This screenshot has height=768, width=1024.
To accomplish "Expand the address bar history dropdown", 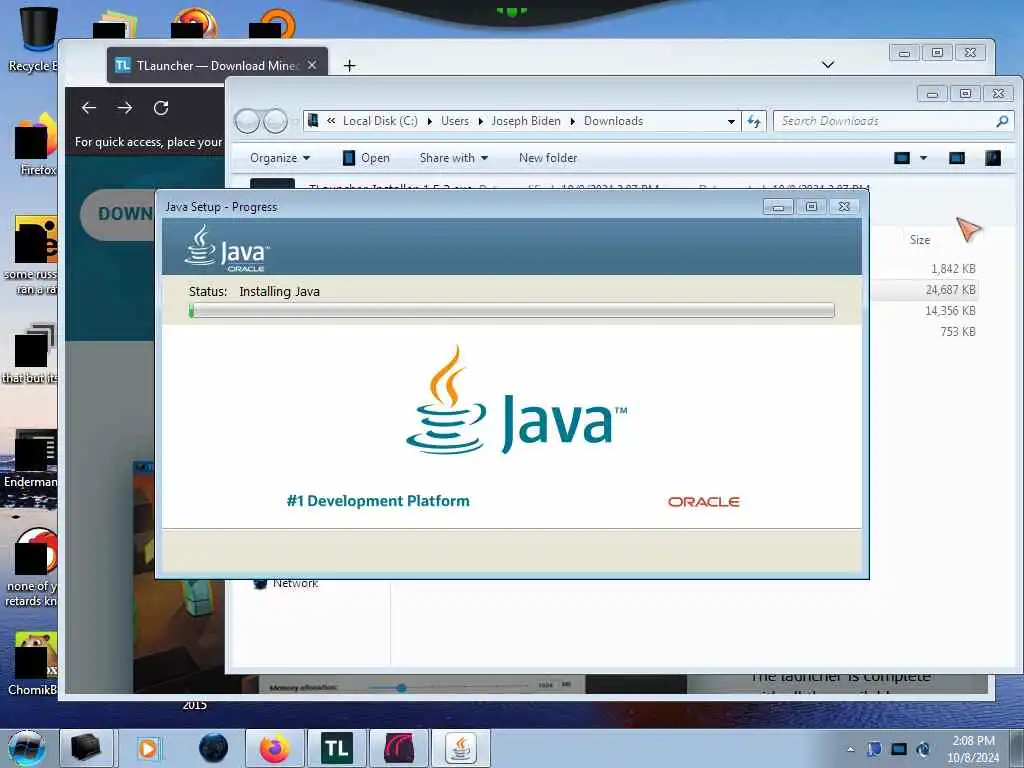I will pos(731,121).
